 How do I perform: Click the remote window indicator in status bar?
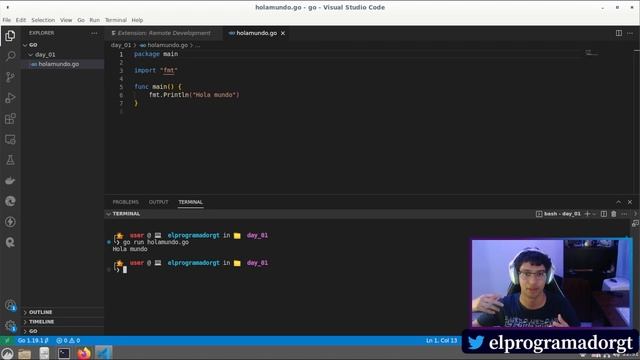[x=7, y=340]
